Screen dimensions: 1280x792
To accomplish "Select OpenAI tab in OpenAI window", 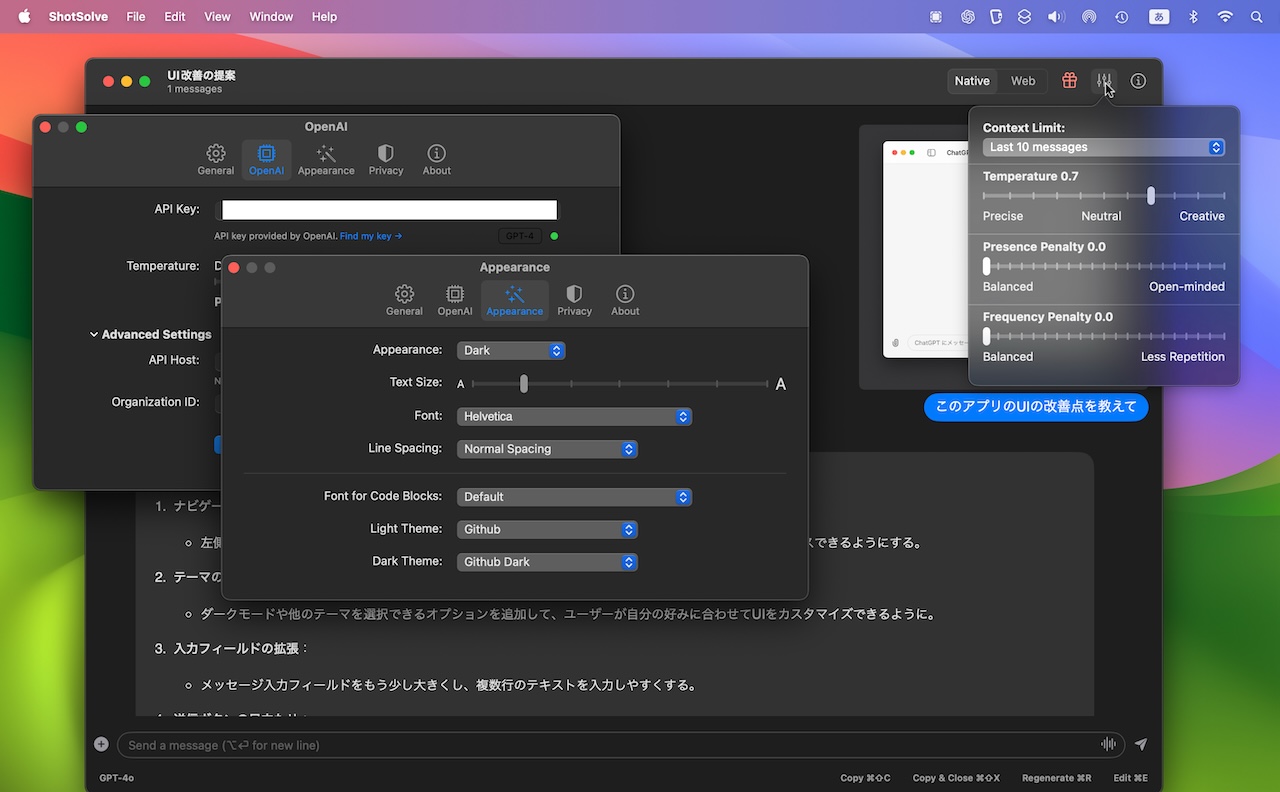I will pos(267,159).
